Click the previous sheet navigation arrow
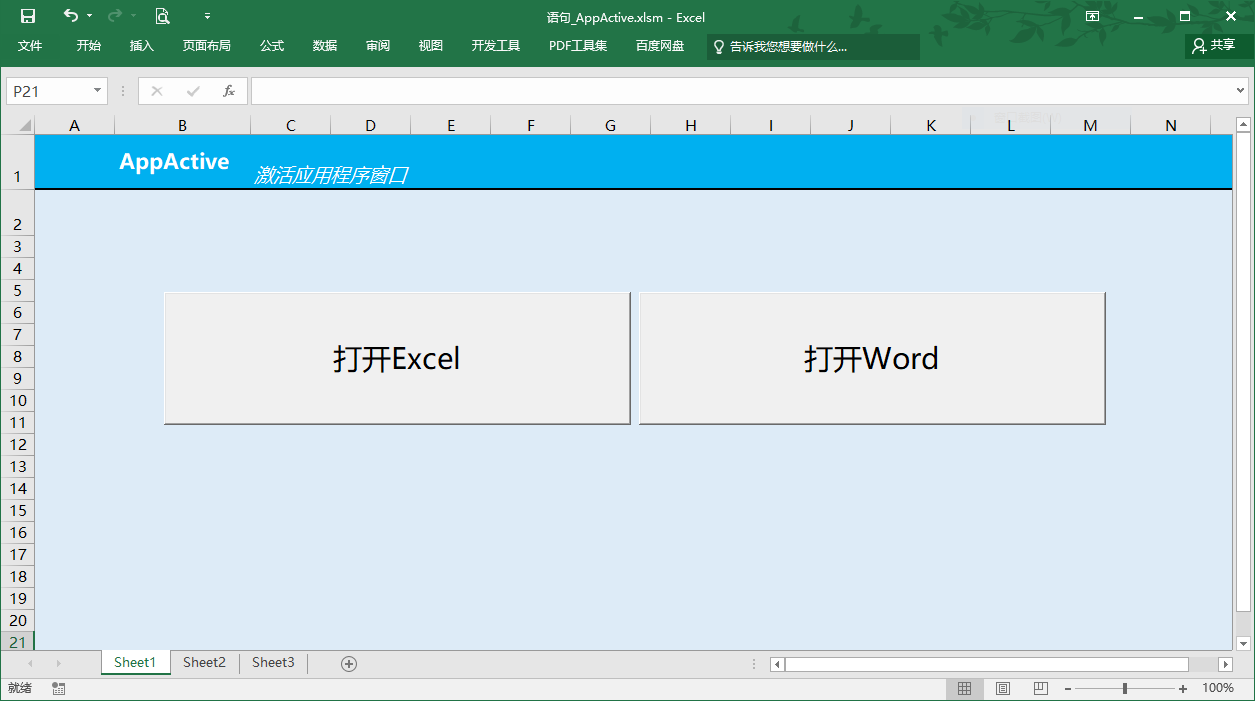The image size is (1255, 701). [x=30, y=663]
